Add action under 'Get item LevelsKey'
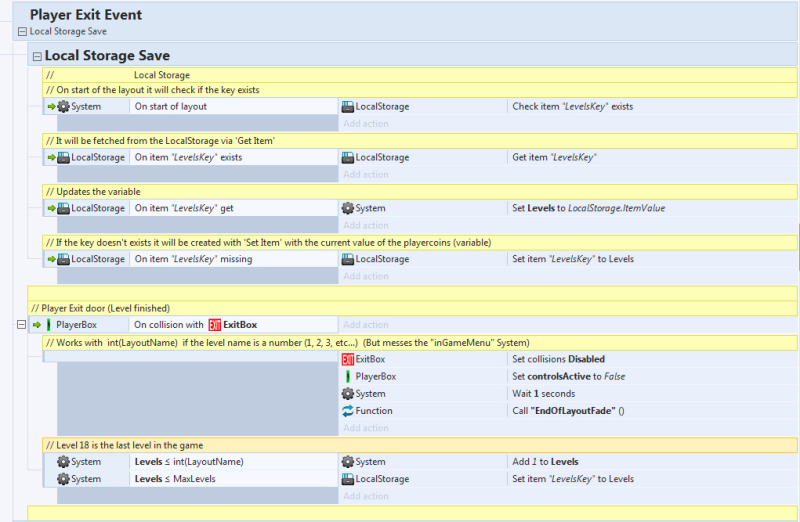Screen dimensions: 800x522 point(366,175)
